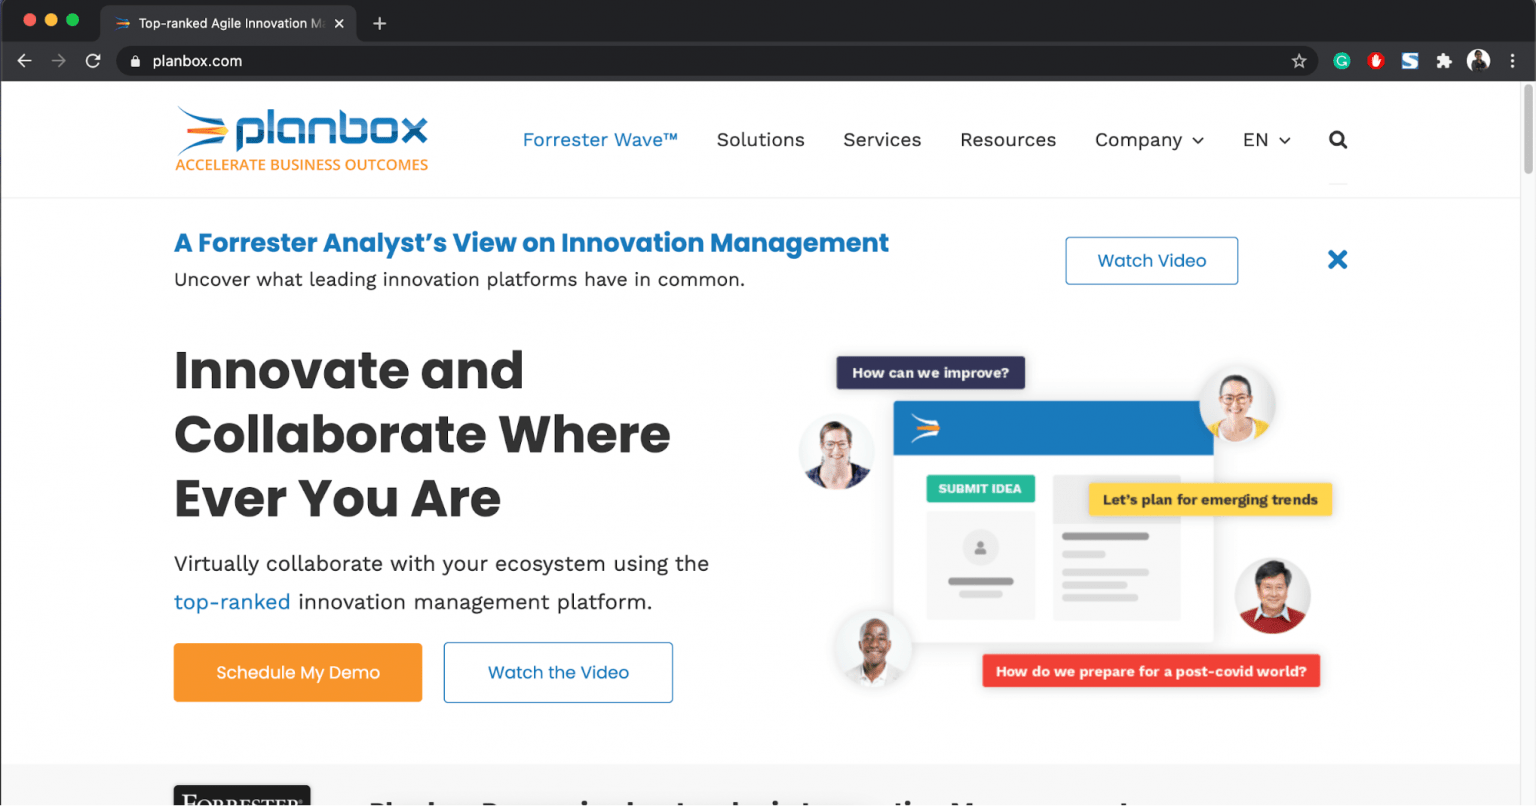Open a new browser tab

(379, 22)
